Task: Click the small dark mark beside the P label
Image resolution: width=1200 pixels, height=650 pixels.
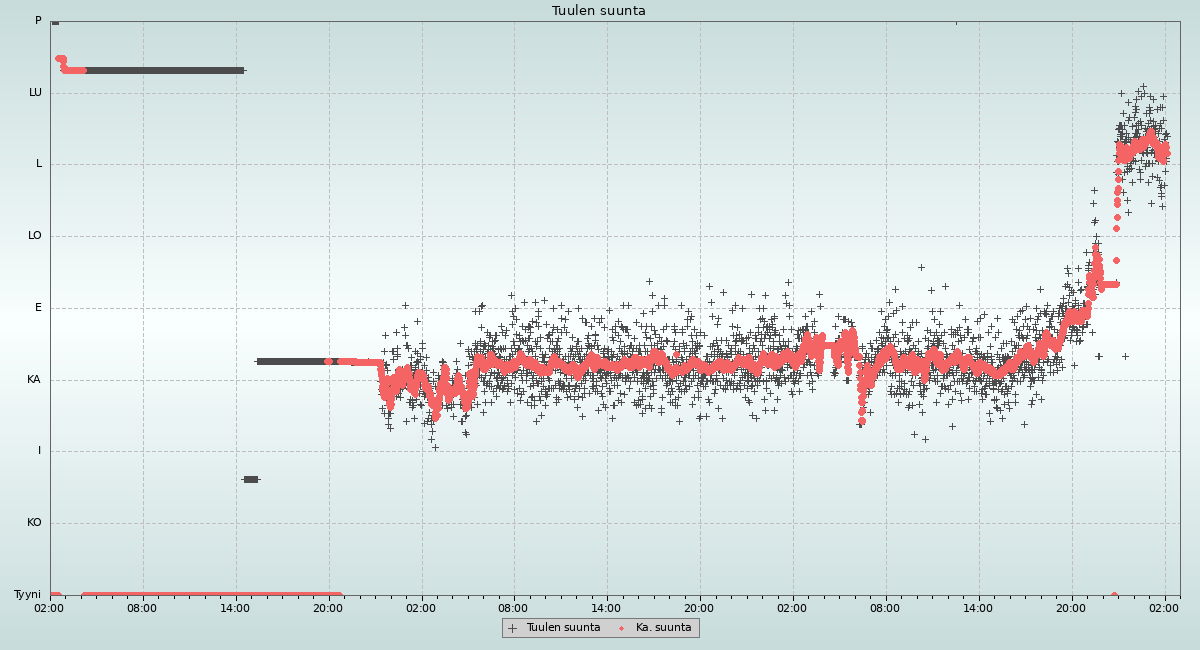Action: pyautogui.click(x=55, y=22)
